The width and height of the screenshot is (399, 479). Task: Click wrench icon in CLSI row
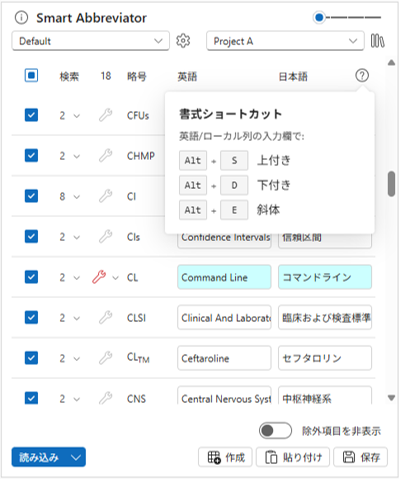(105, 318)
